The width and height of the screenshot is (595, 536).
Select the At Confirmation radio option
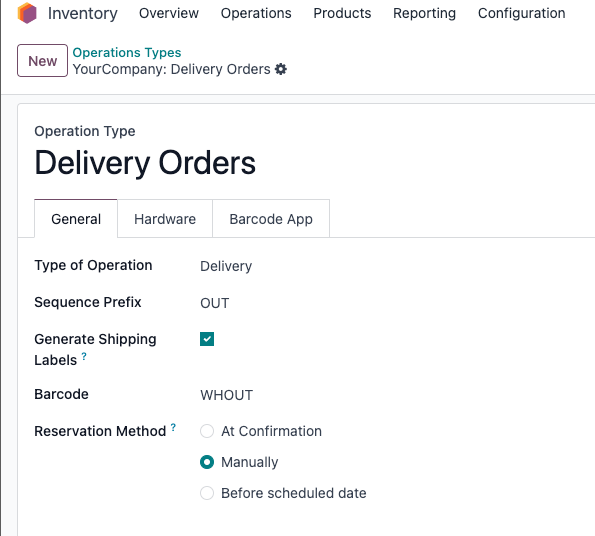(x=207, y=431)
